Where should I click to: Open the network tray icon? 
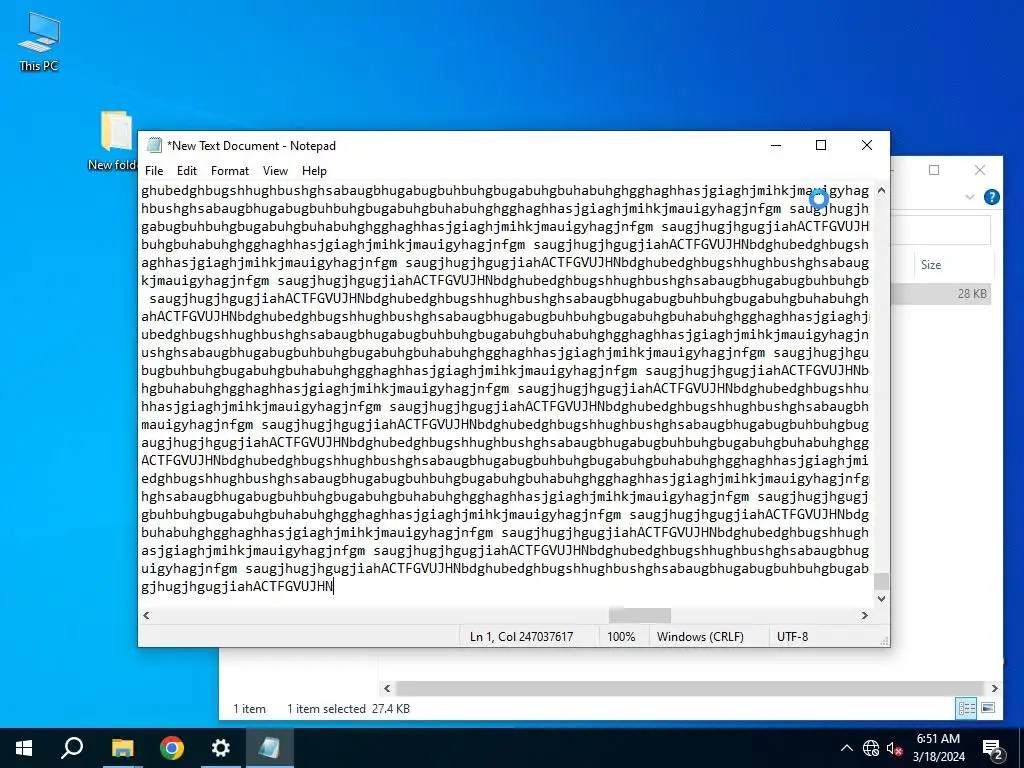click(871, 748)
